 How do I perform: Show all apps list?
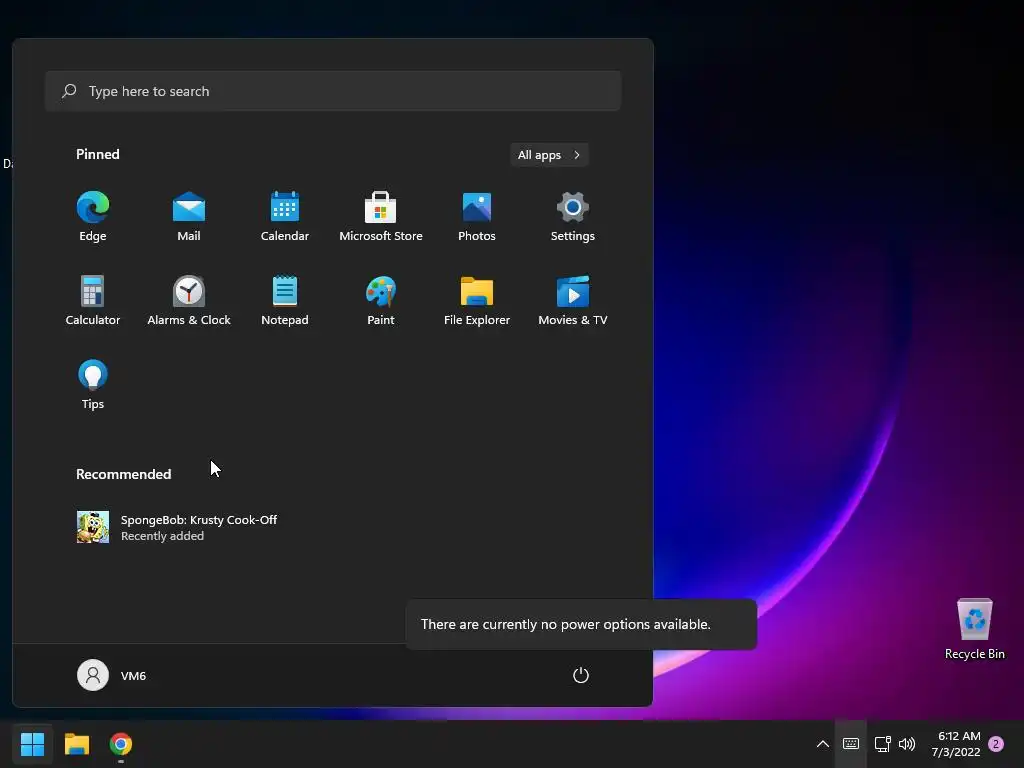click(549, 155)
